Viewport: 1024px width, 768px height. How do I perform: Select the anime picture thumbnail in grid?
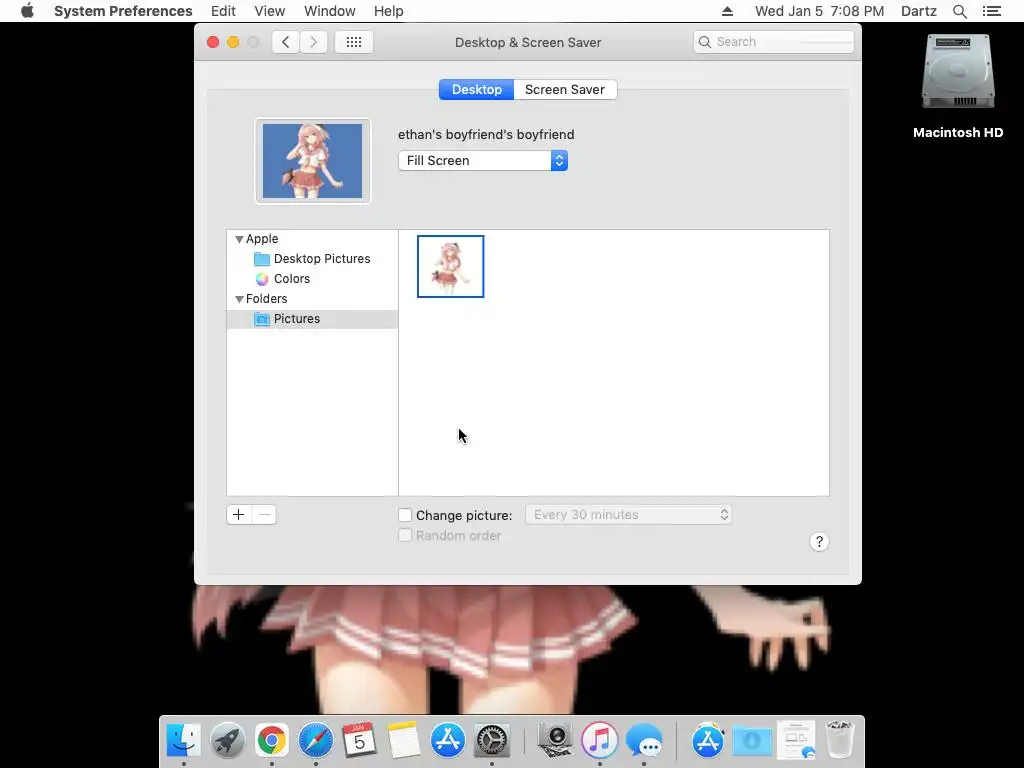[x=451, y=266]
